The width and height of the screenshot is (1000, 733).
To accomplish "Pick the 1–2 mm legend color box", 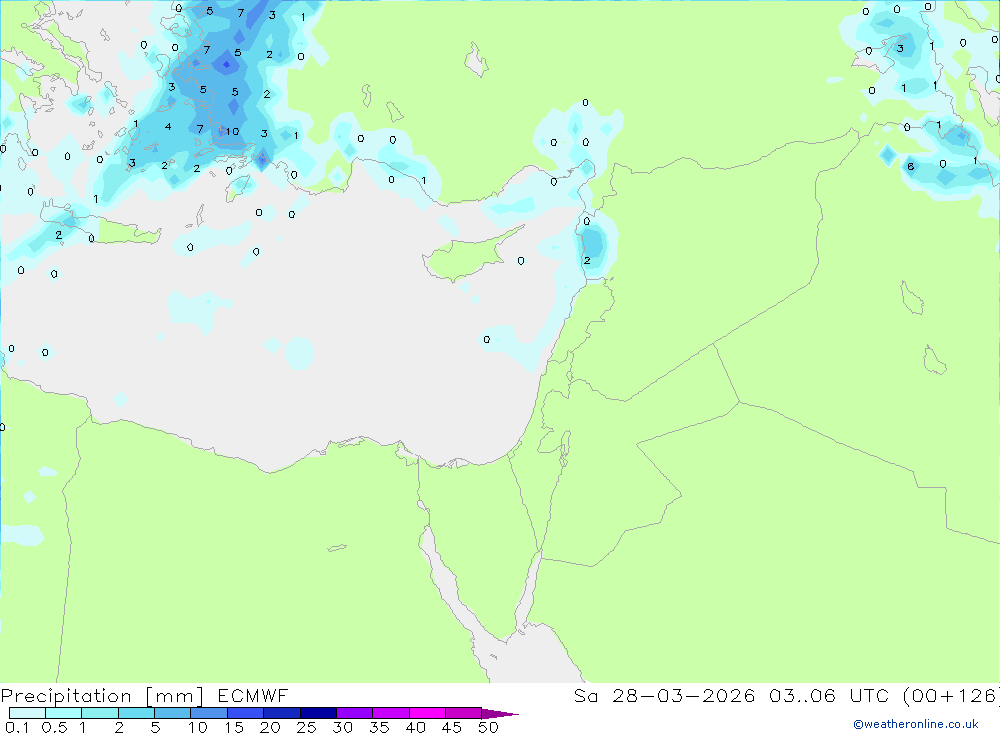I will pyautogui.click(x=100, y=713).
